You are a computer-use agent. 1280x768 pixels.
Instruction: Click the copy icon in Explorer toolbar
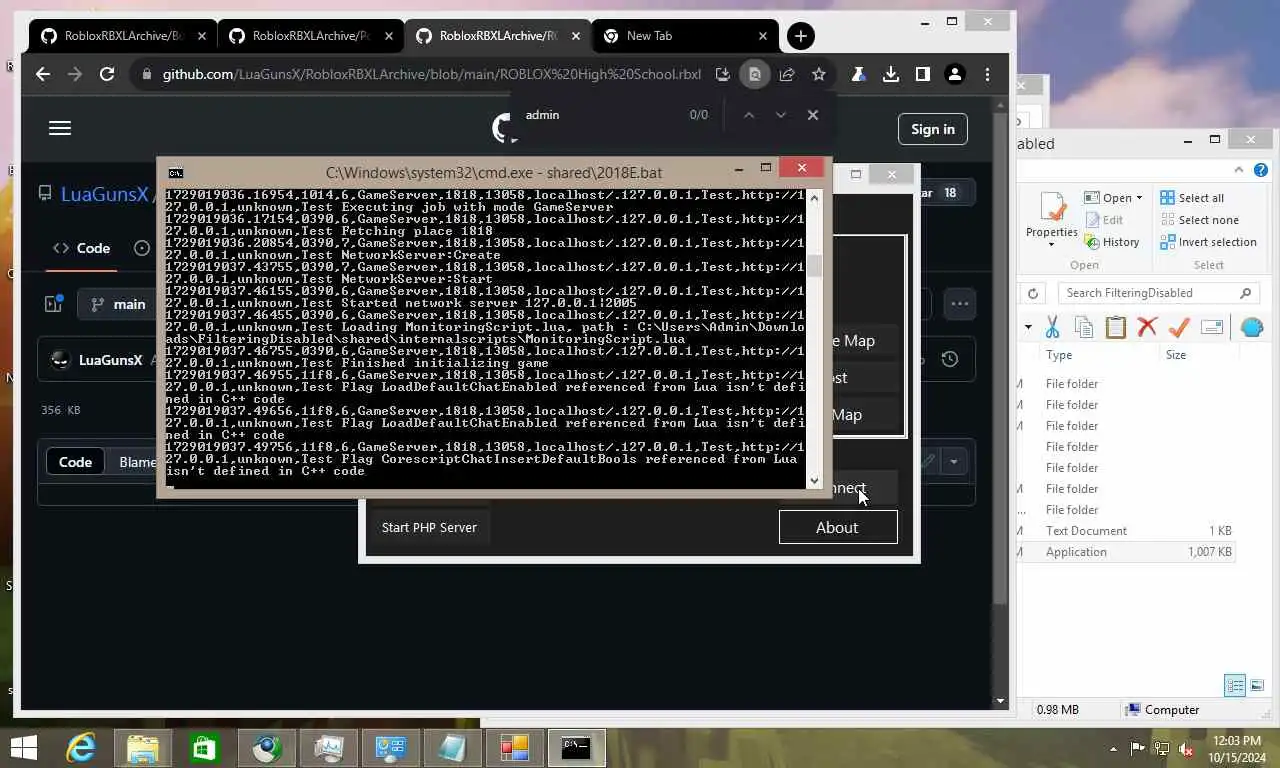click(x=1084, y=327)
